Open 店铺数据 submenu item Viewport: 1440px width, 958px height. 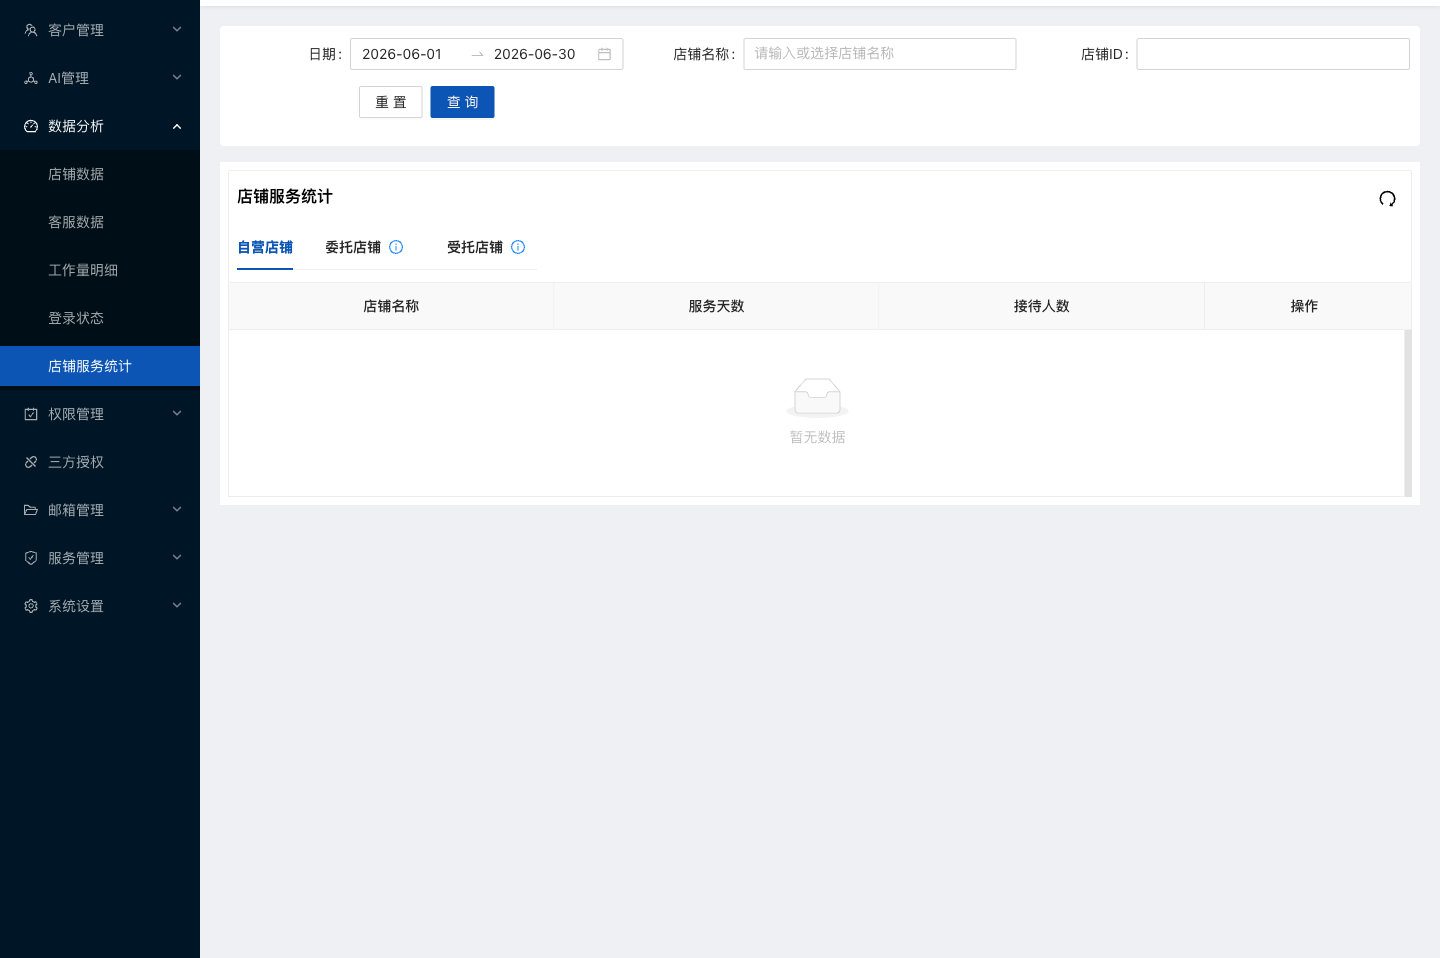coord(100,174)
